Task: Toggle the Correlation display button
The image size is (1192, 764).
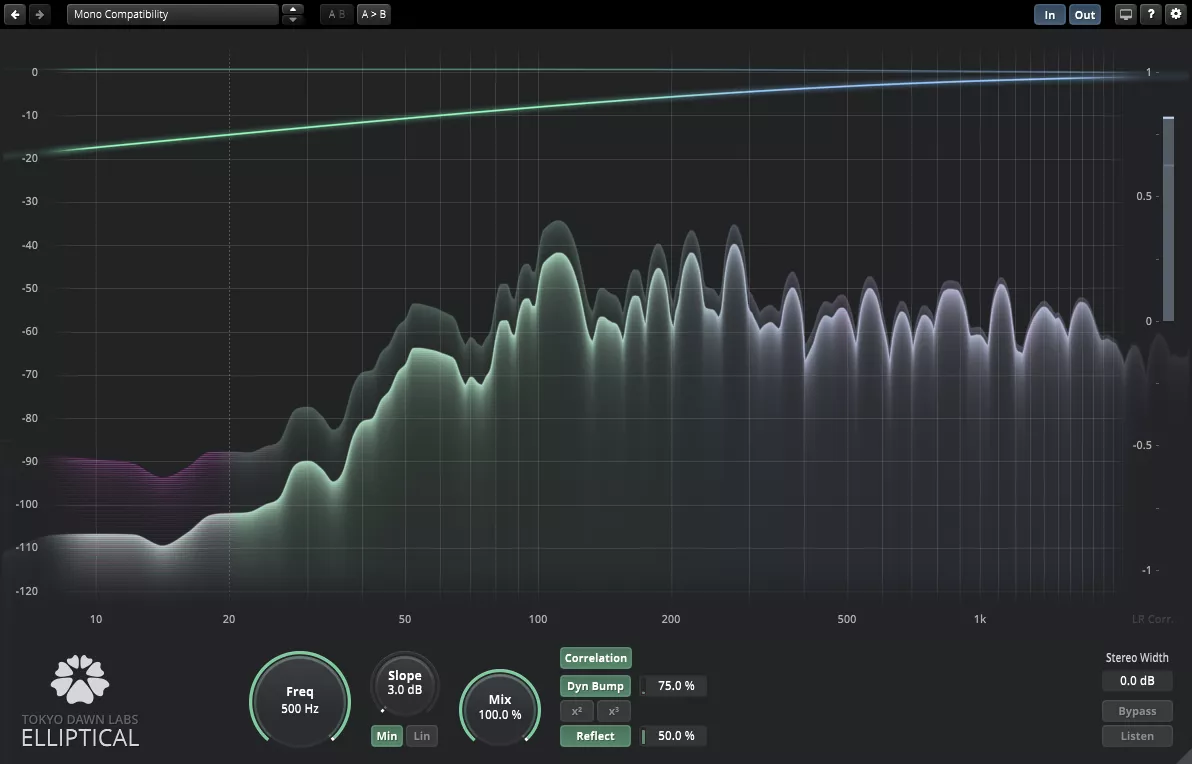Action: (596, 658)
